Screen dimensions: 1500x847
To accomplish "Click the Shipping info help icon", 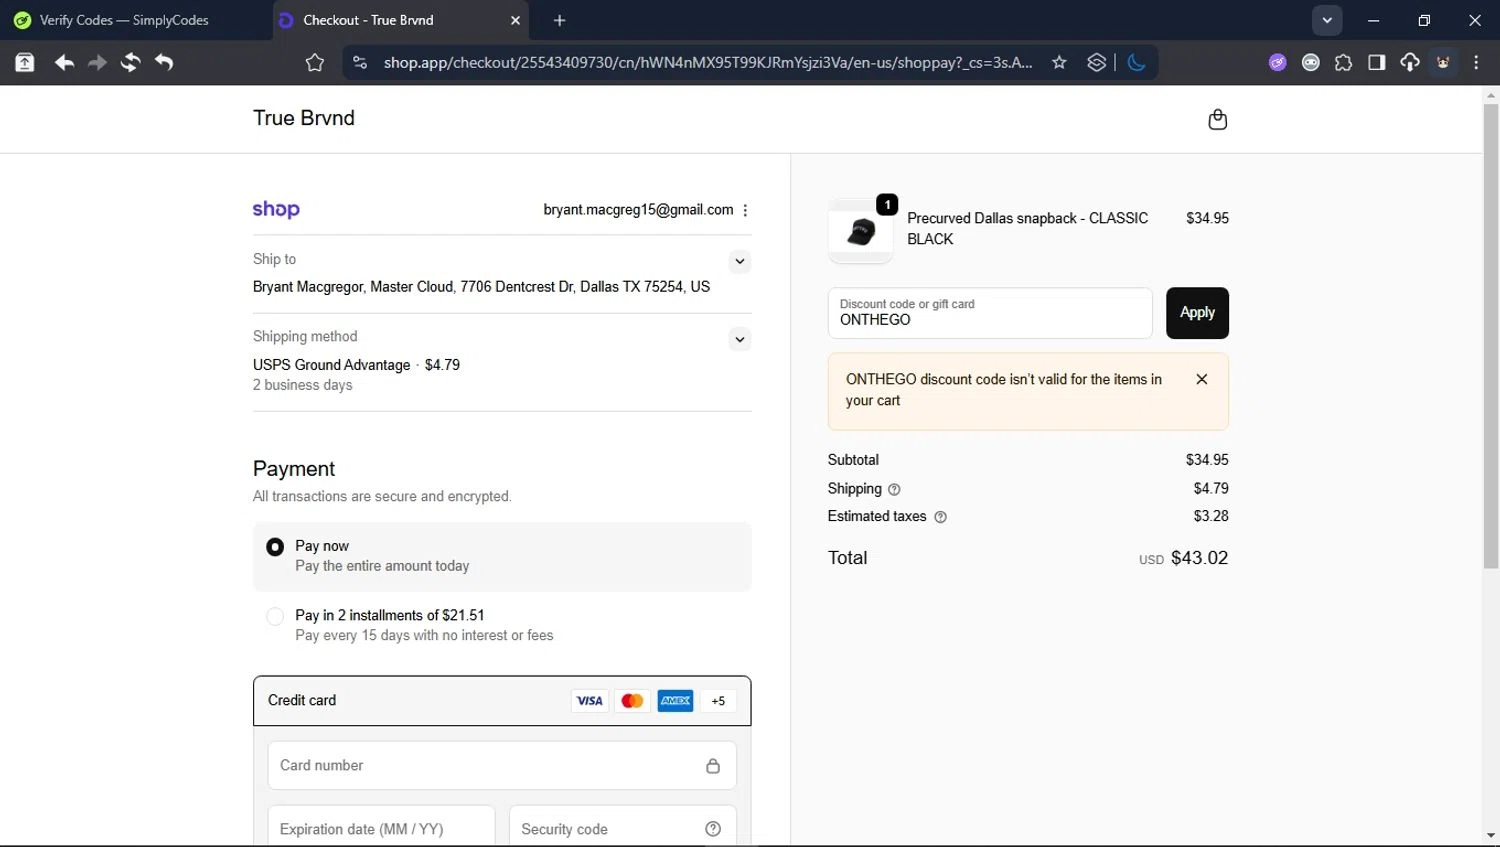I will click(x=894, y=489).
